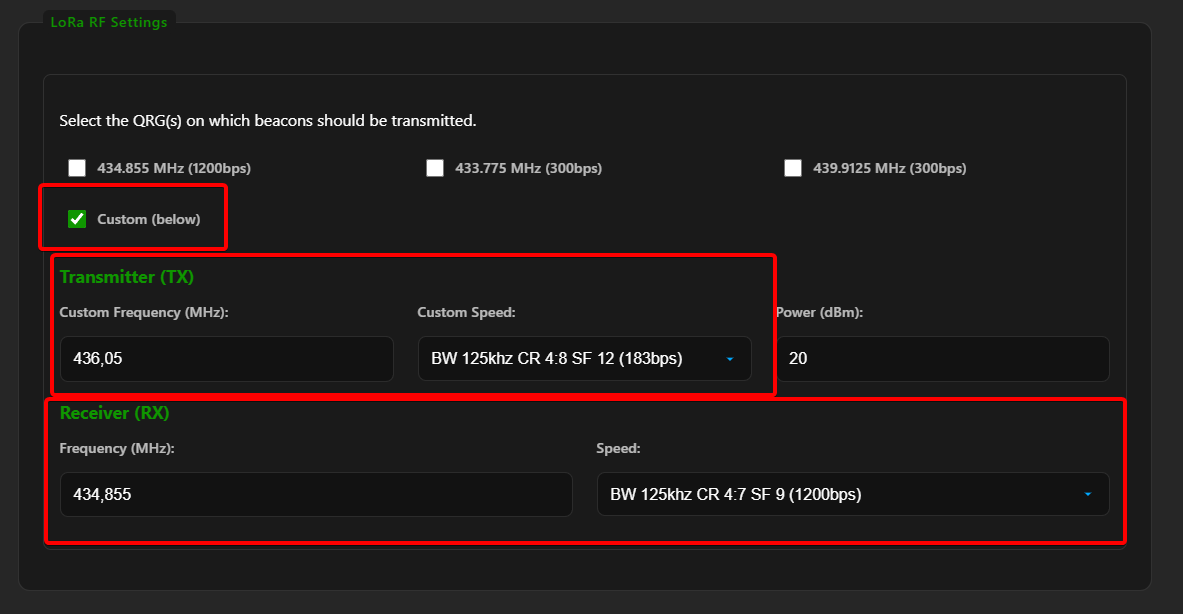1183x614 pixels.
Task: Uncheck the green Custom (below) checkbox
Action: (x=77, y=219)
